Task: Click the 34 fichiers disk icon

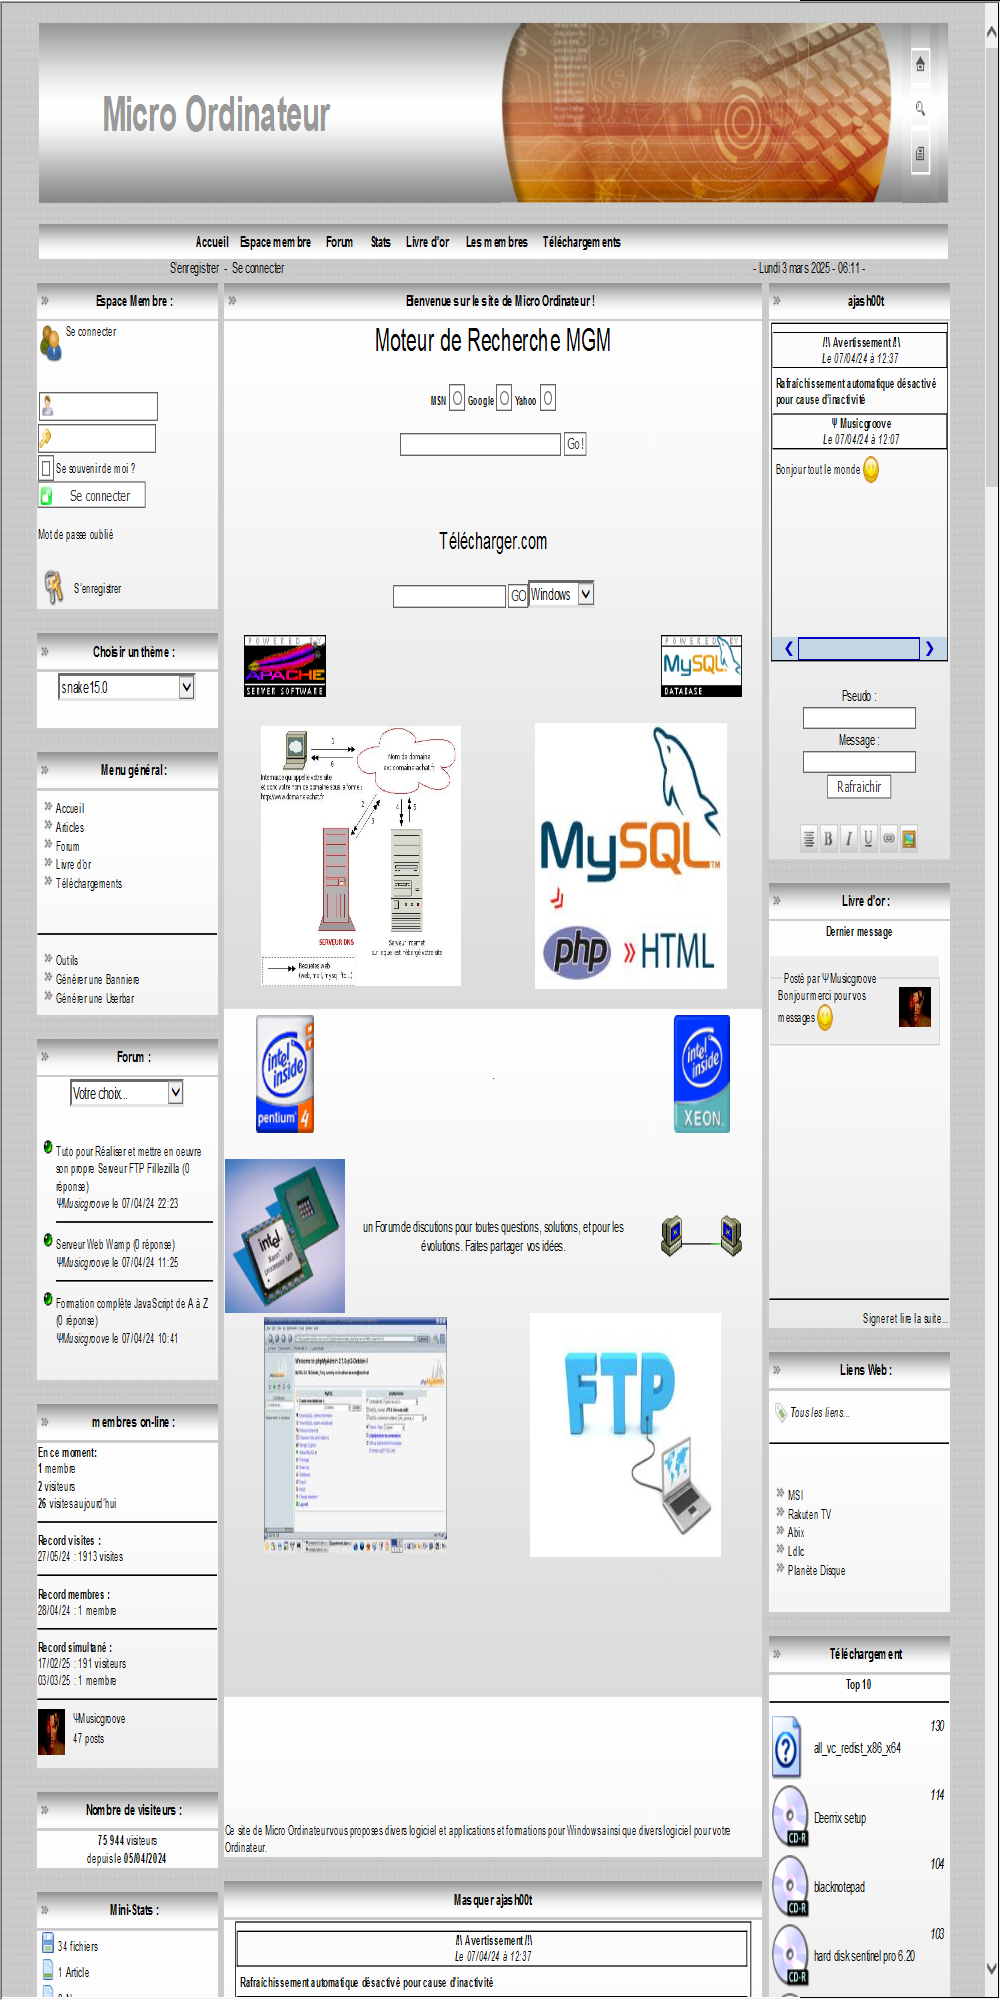Action: pos(48,1943)
